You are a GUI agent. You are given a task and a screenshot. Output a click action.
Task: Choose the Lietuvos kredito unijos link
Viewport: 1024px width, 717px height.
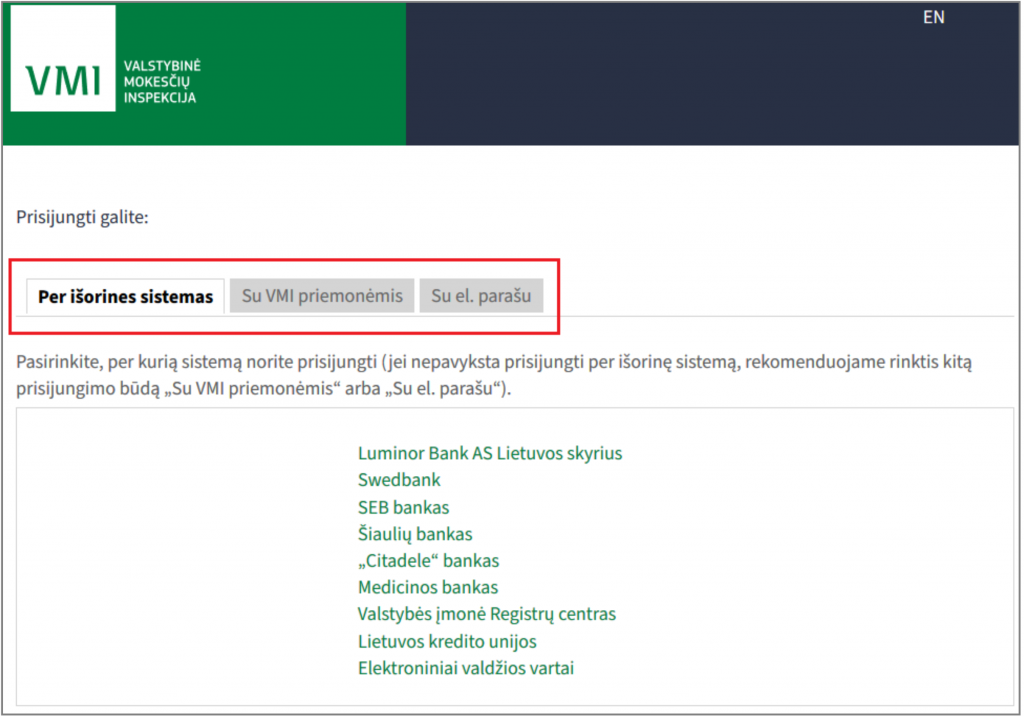coord(447,641)
